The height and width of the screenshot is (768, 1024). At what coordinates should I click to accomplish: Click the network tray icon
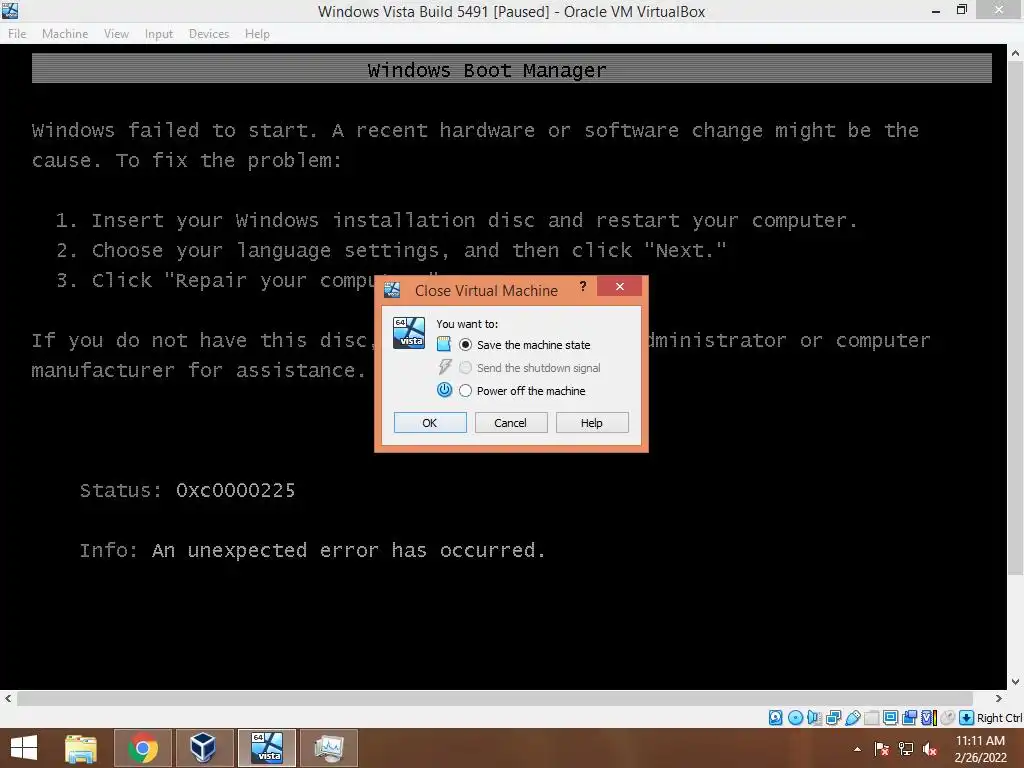906,749
